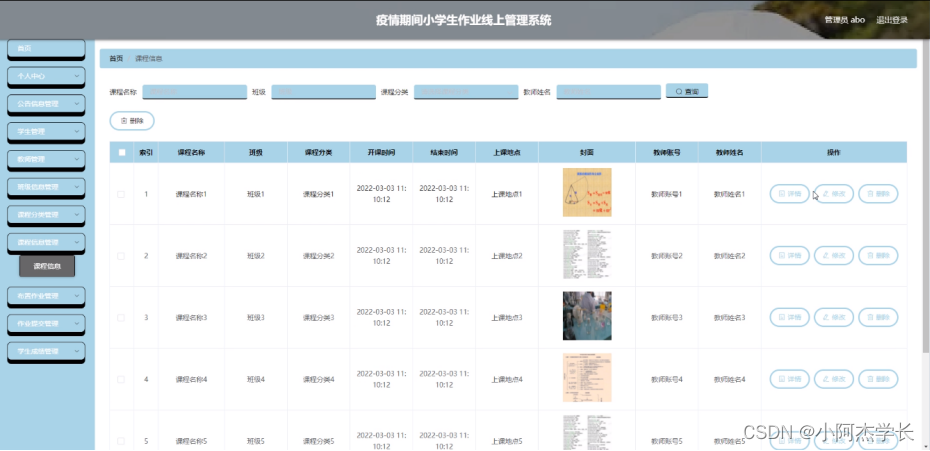Screen dimensions: 930x451
Task: Focus the 课程分类 search input
Action: tap(466, 92)
